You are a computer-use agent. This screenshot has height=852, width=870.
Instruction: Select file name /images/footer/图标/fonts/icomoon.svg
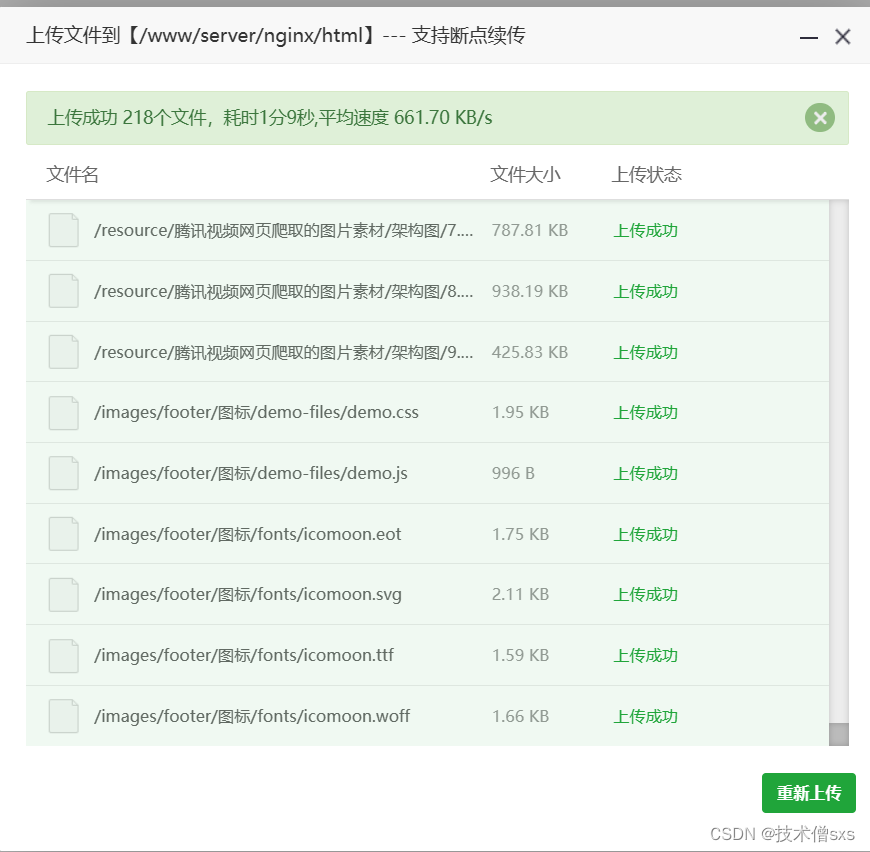click(x=247, y=595)
